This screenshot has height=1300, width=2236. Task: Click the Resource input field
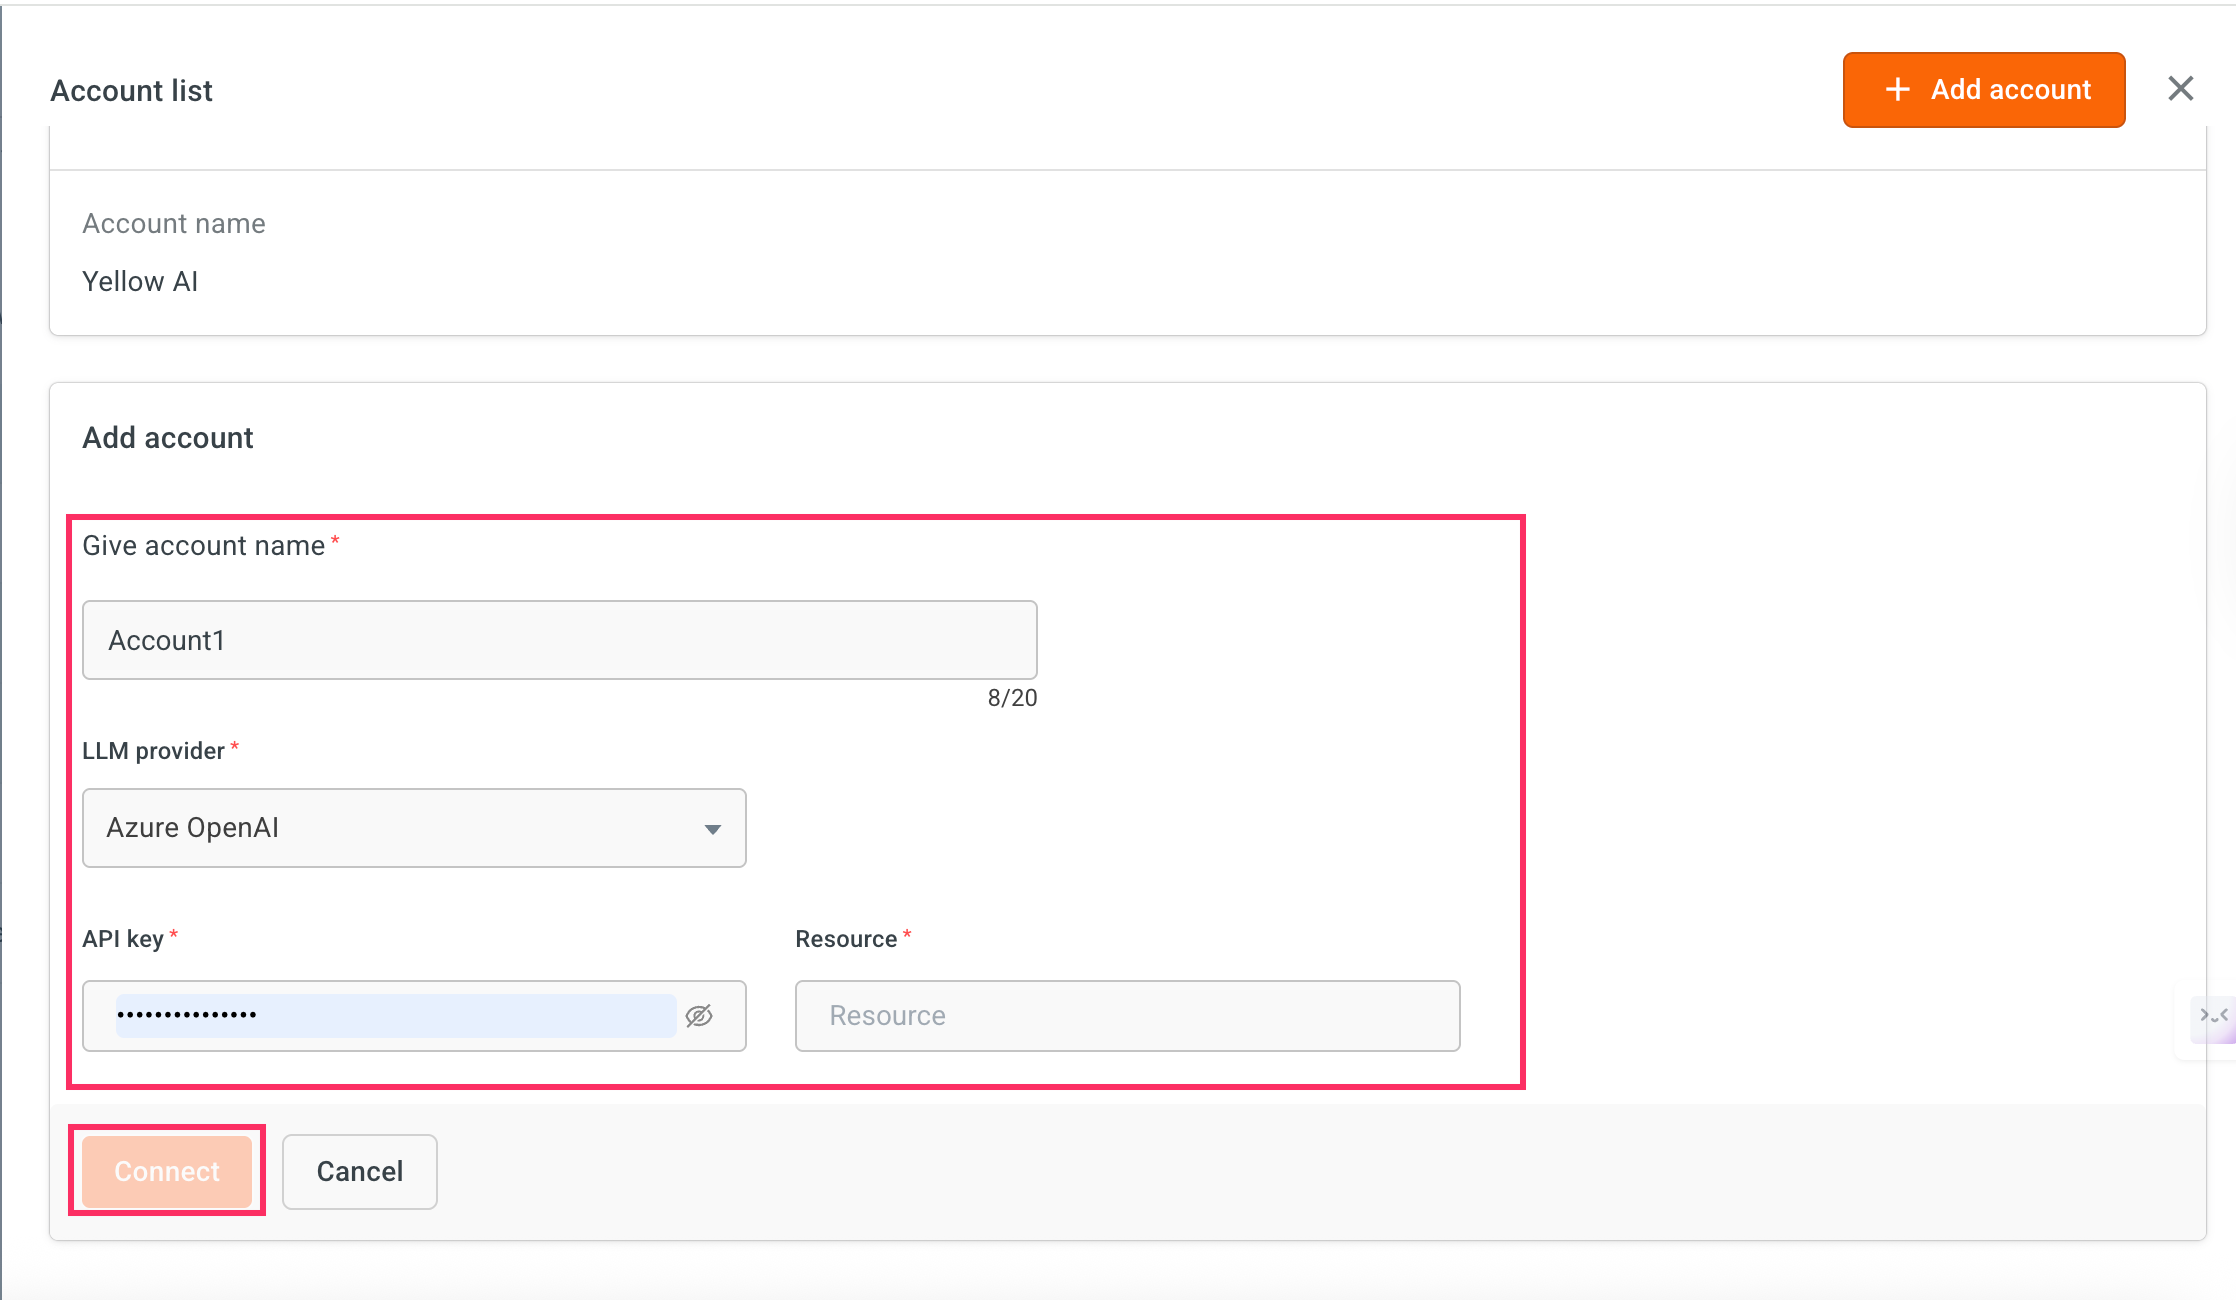point(1127,1016)
